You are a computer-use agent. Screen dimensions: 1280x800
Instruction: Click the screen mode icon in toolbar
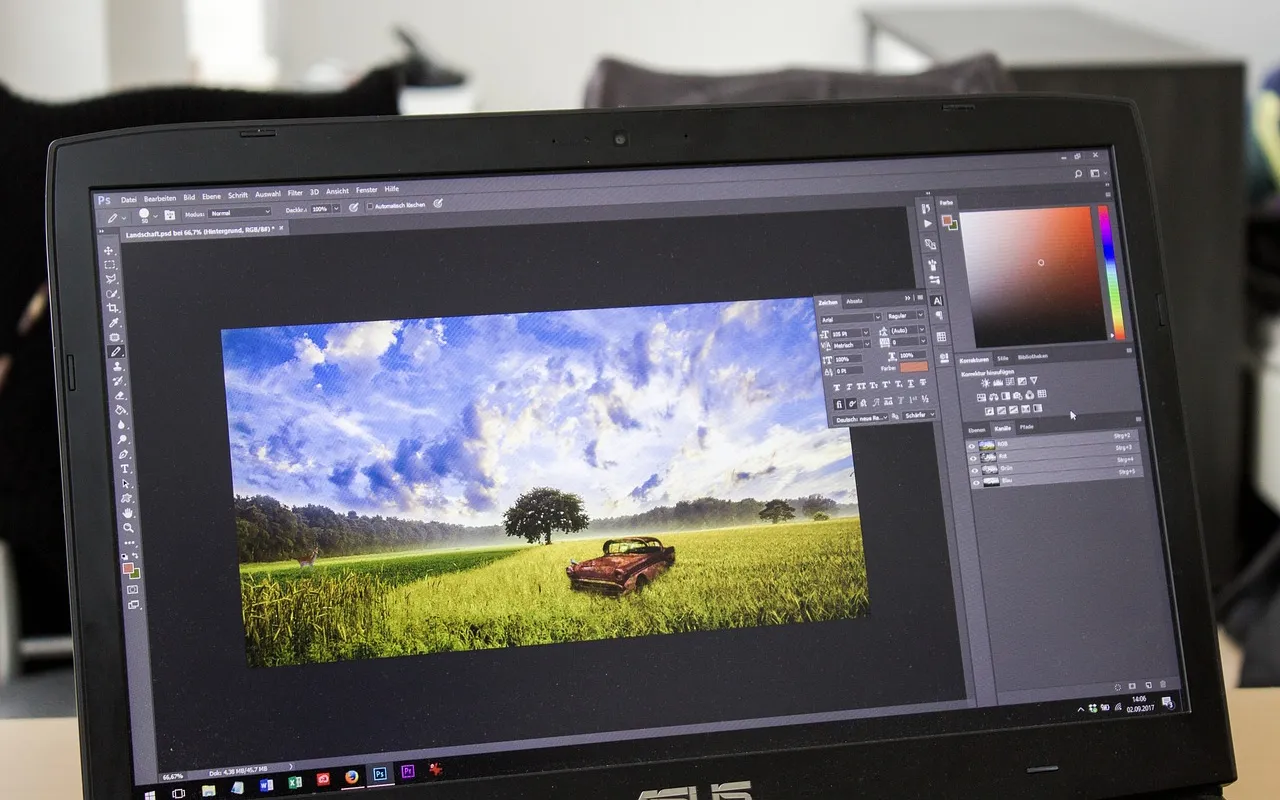coord(133,605)
